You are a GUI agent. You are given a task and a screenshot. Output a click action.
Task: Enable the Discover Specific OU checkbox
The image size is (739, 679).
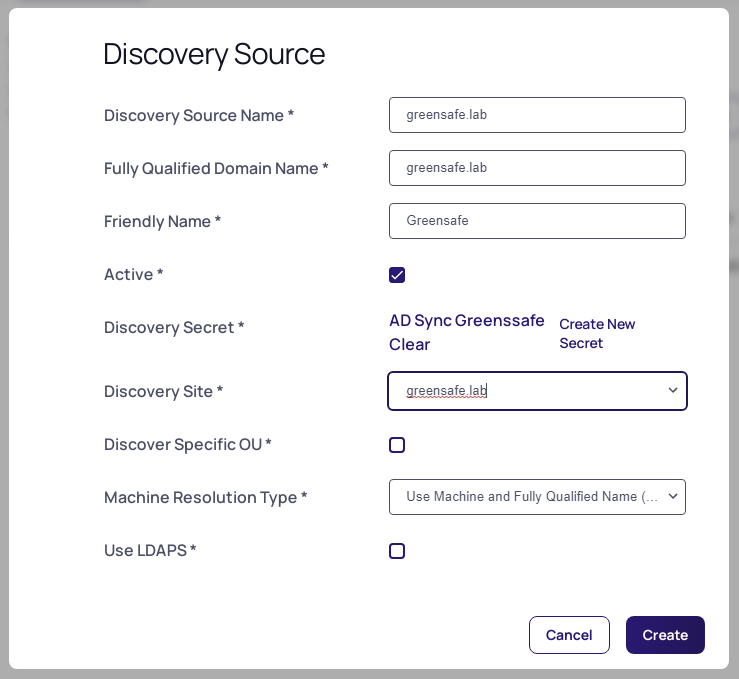point(397,445)
